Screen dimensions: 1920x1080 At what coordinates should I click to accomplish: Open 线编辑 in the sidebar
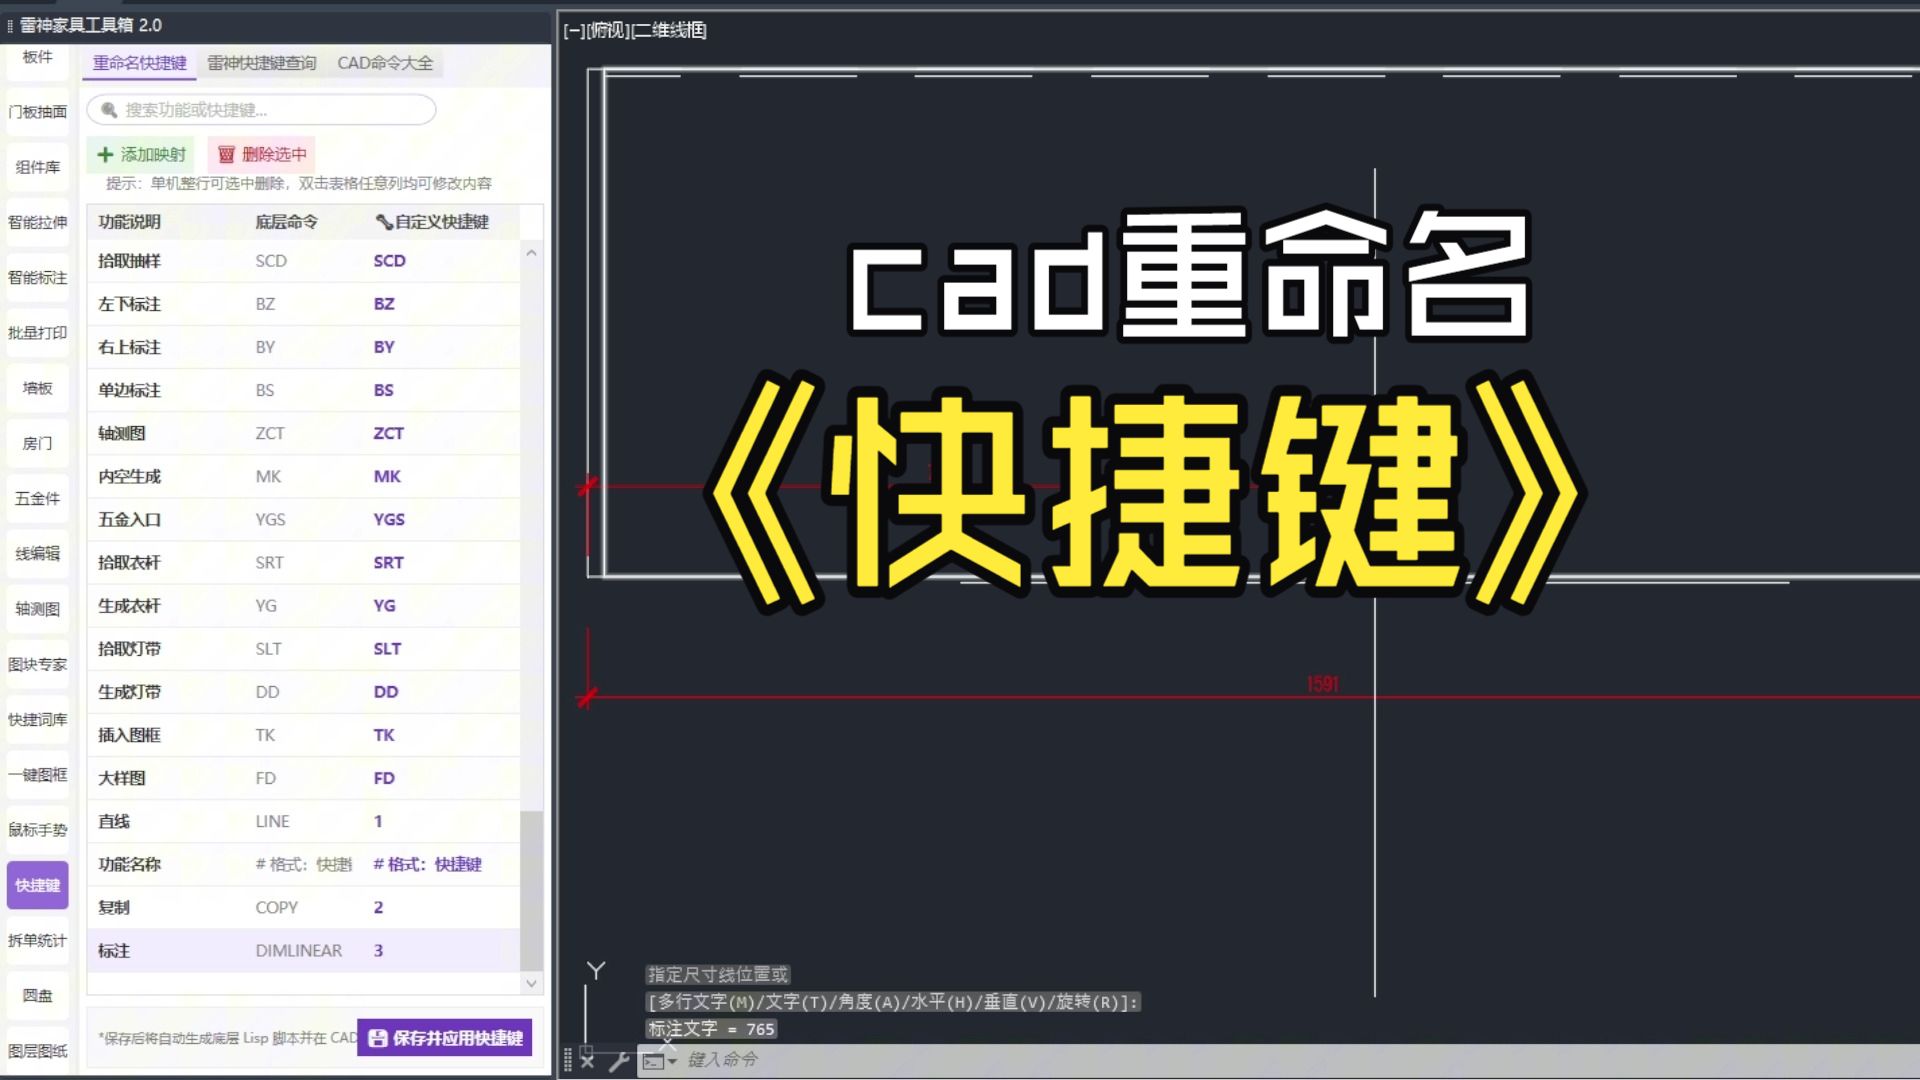click(x=38, y=553)
